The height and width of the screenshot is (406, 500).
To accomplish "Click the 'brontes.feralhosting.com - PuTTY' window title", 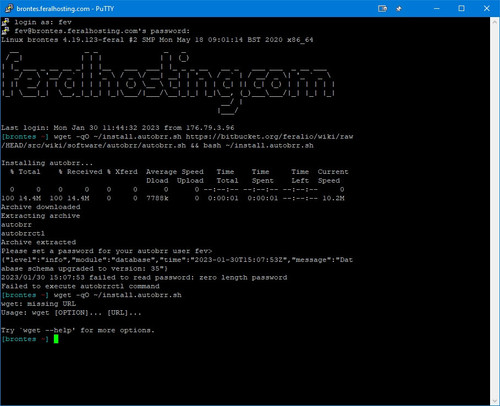I will point(65,9).
